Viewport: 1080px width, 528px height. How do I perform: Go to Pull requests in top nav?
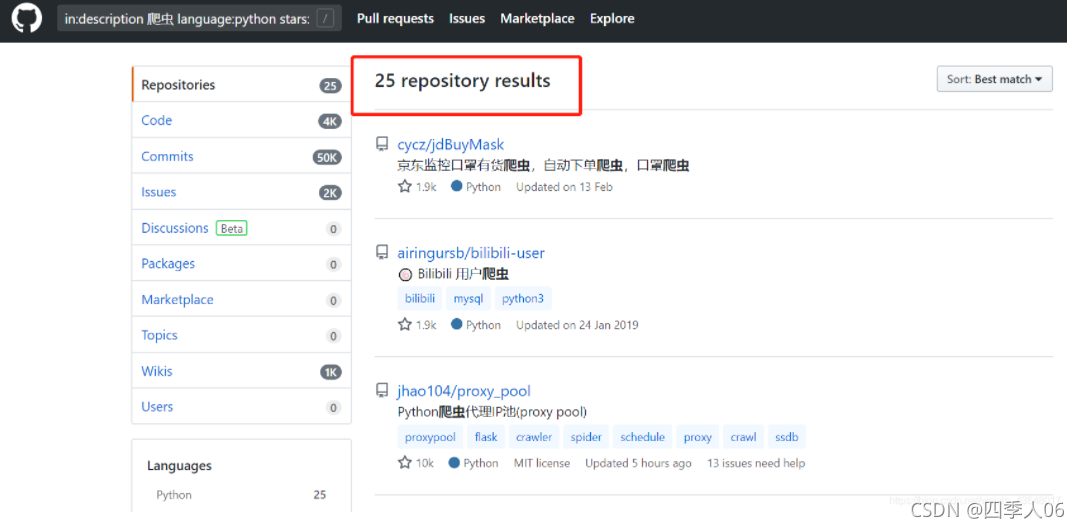point(395,19)
